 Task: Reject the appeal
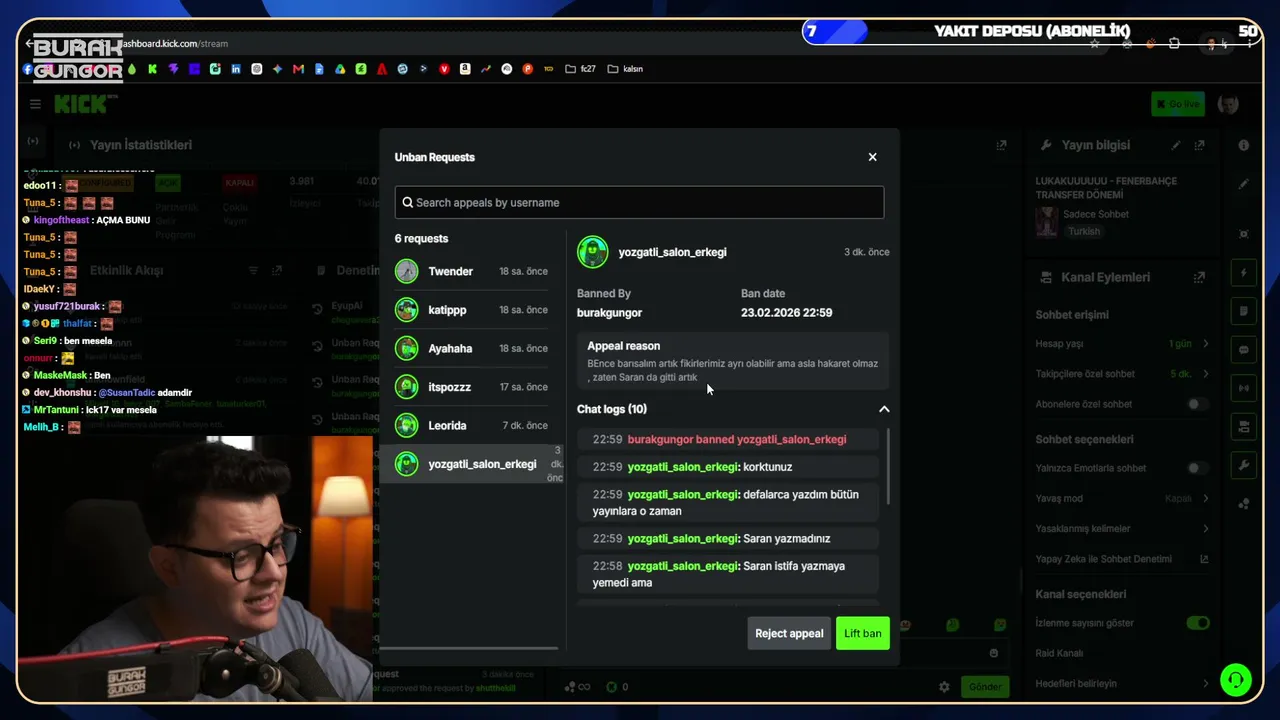click(x=789, y=633)
